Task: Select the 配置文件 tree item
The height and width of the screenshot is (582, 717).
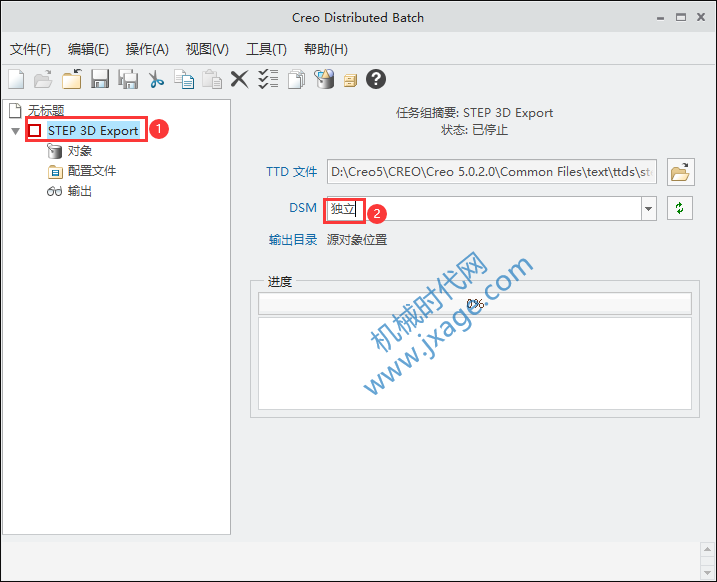Action: point(92,171)
